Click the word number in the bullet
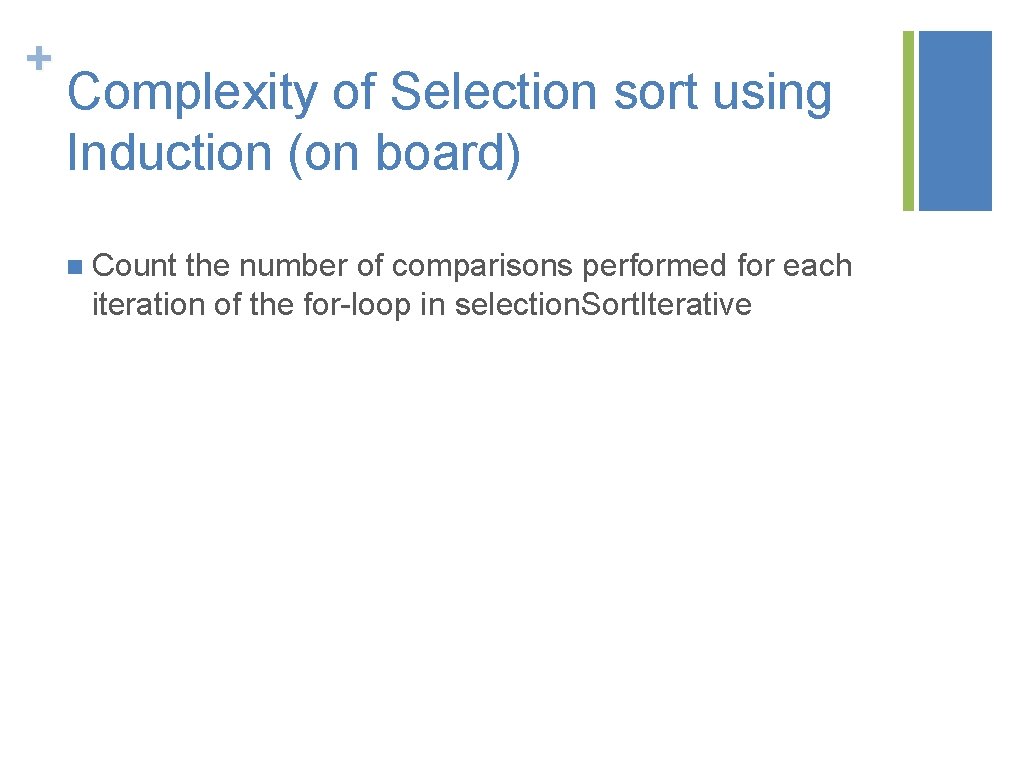The image size is (1024, 768). pos(285,266)
